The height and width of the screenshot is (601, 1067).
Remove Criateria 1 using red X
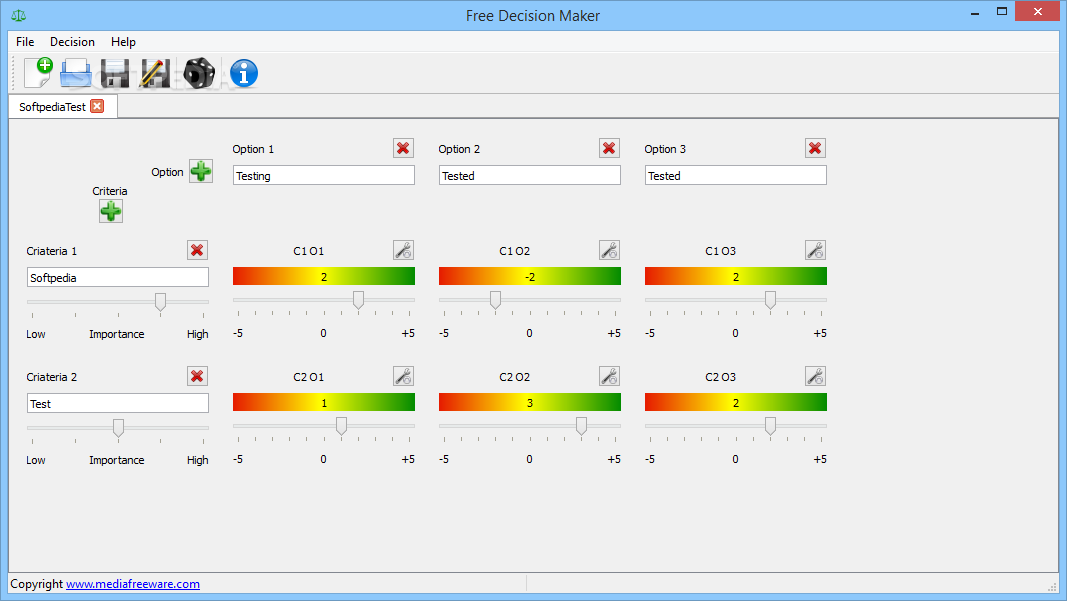coord(197,250)
